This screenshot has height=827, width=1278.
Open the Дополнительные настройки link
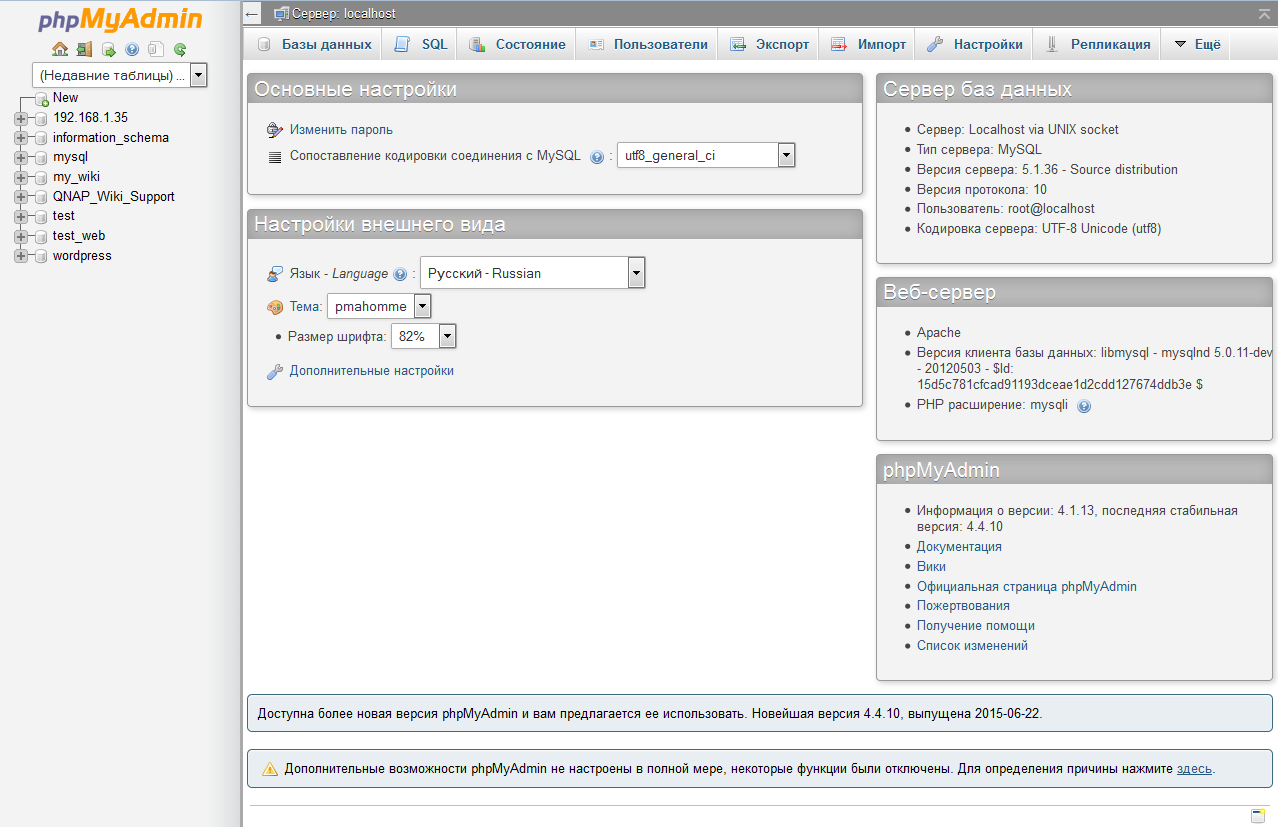point(372,371)
